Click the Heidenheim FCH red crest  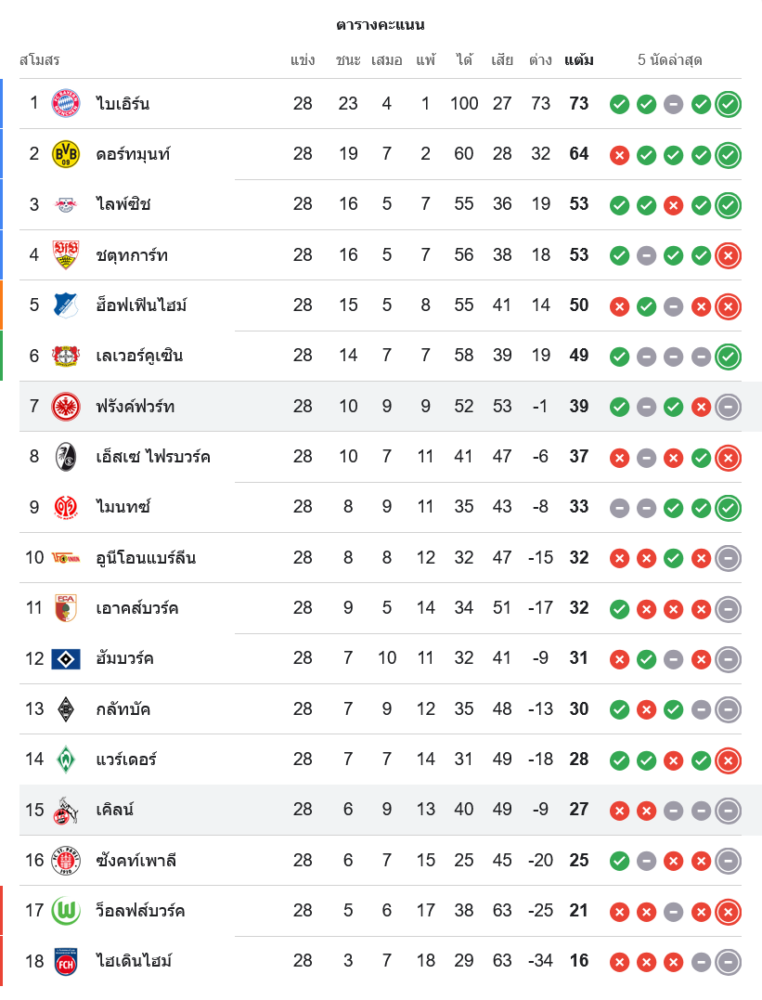[65, 961]
